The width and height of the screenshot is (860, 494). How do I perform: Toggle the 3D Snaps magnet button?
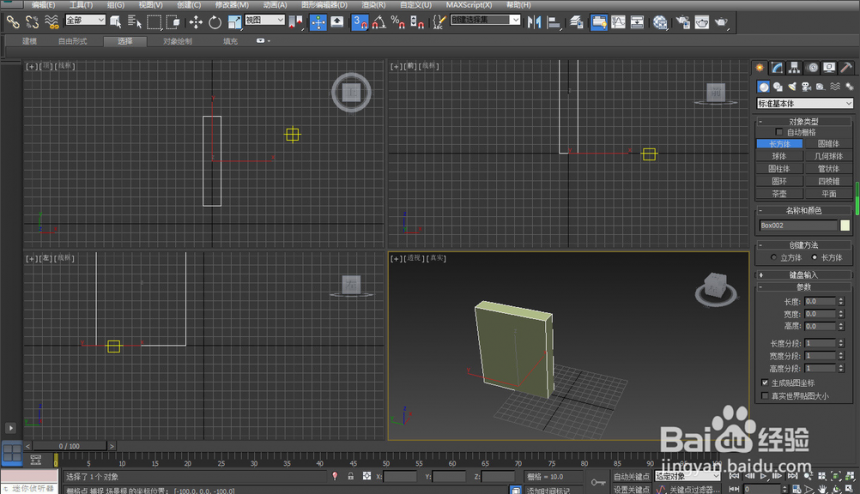[360, 22]
